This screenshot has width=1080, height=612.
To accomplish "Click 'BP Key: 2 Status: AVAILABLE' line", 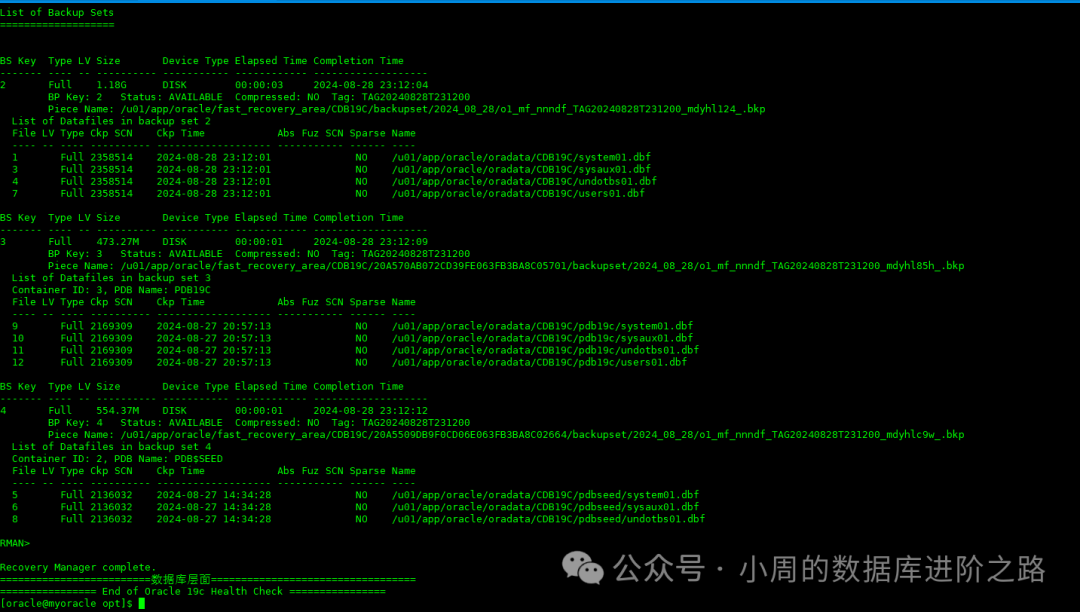I will 259,97.
